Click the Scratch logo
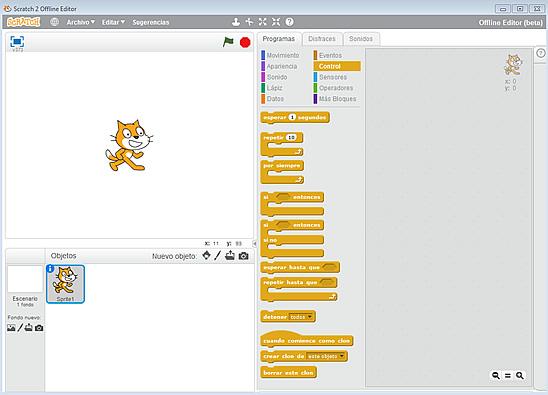 pyautogui.click(x=23, y=22)
